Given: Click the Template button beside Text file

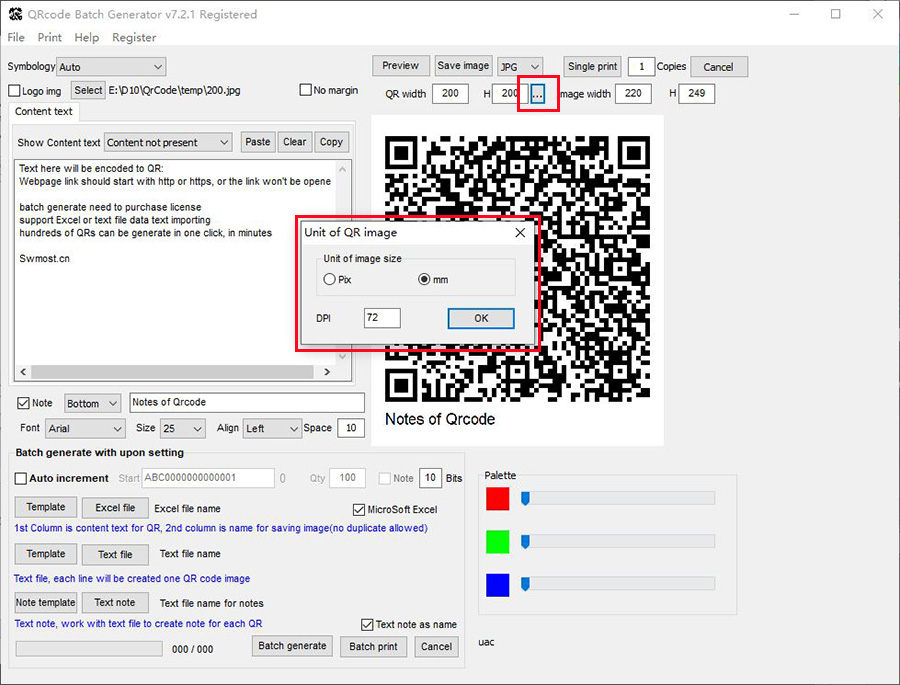Looking at the screenshot, I should (46, 554).
